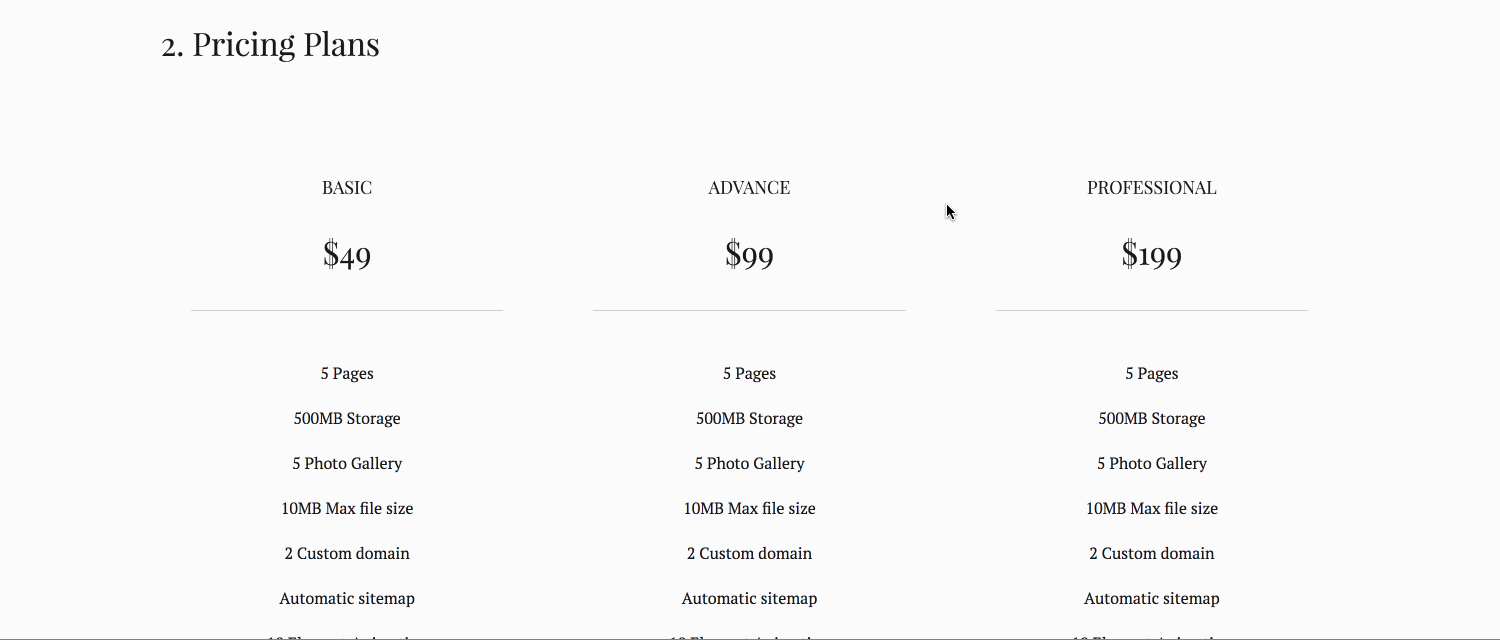Click the "2. Pricing Plans" heading
The width and height of the screenshot is (1500, 640).
click(270, 45)
